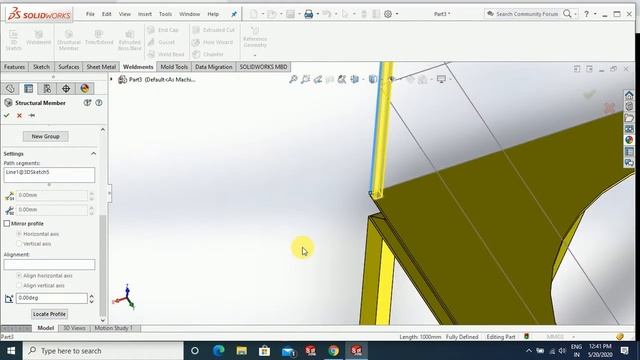
Task: Open SOLIDWORKS Home in the task pane
Action: (629, 96)
